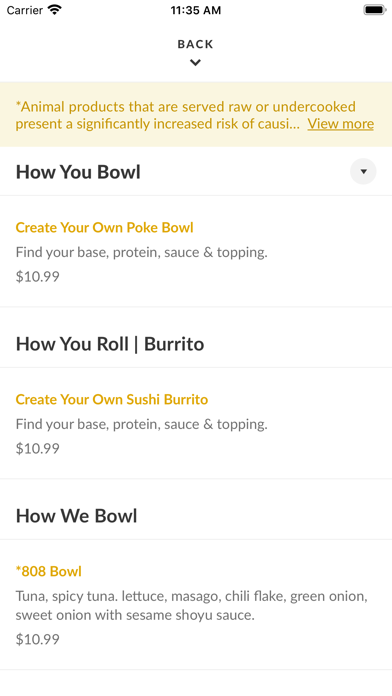This screenshot has height=696, width=392.
Task: Tap the How You Bowl section header
Action: click(78, 172)
